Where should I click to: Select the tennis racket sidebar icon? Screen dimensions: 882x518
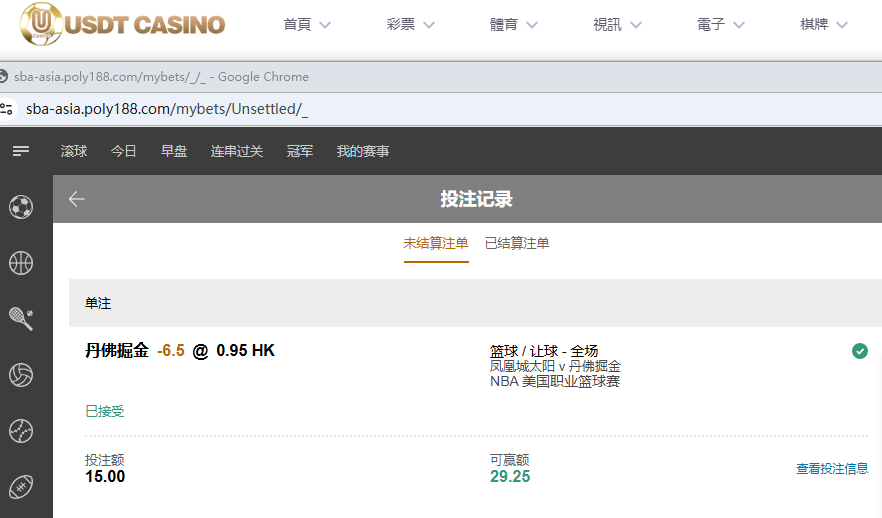coord(21,318)
